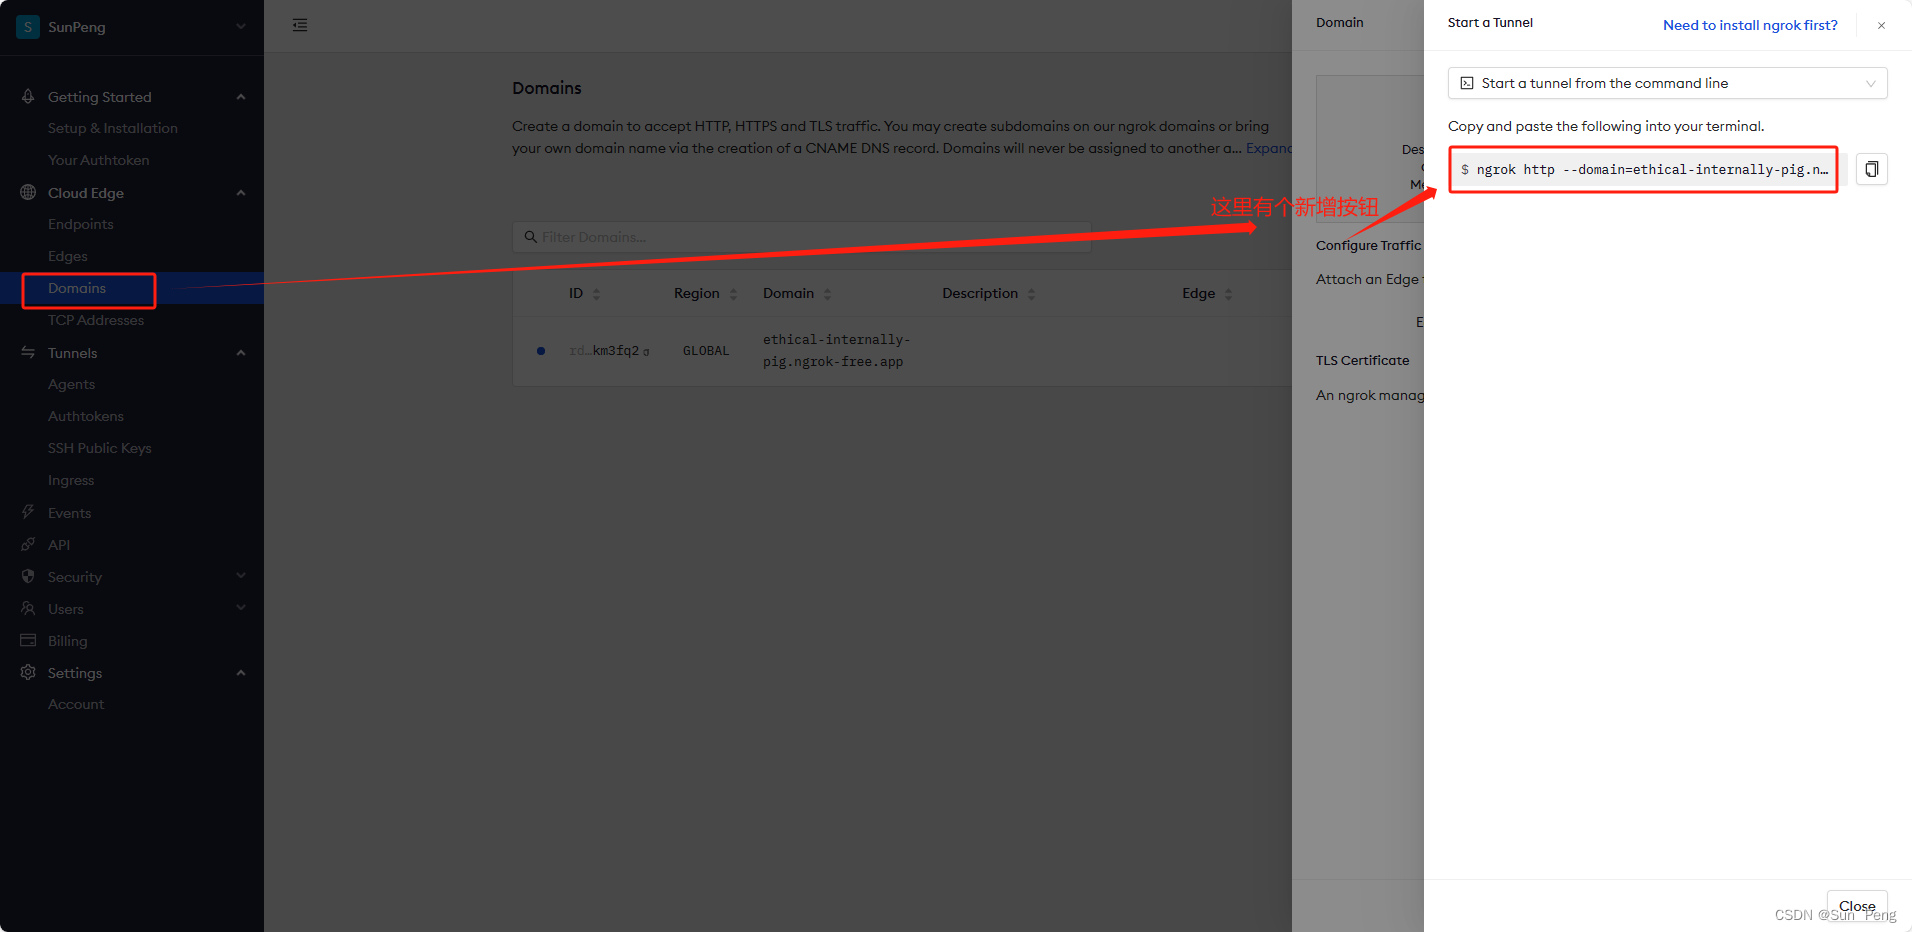This screenshot has height=932, width=1912.
Task: Open Account under Settings
Action: (76, 704)
